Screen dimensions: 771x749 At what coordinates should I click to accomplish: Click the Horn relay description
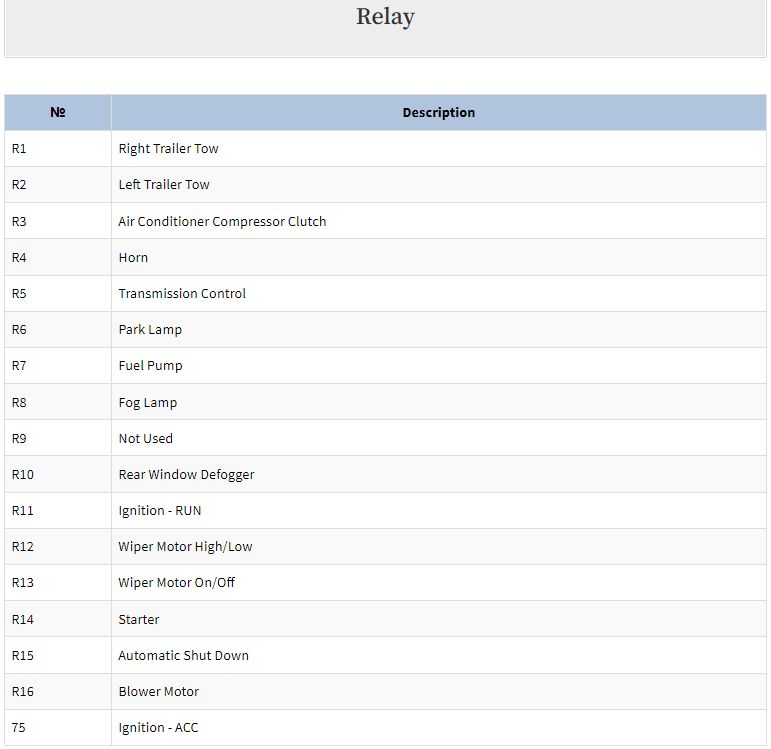click(x=133, y=257)
